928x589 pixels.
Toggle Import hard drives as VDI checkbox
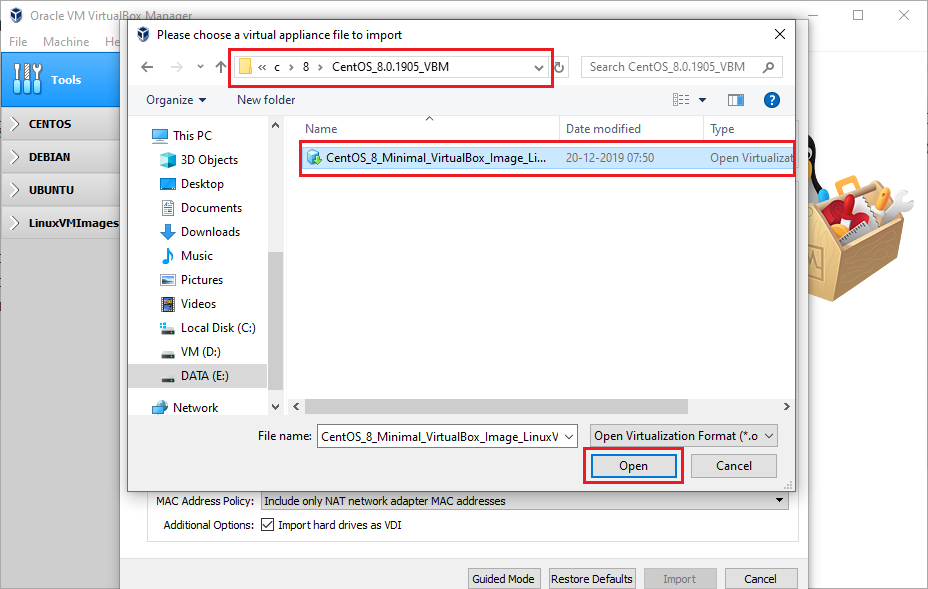(x=268, y=524)
